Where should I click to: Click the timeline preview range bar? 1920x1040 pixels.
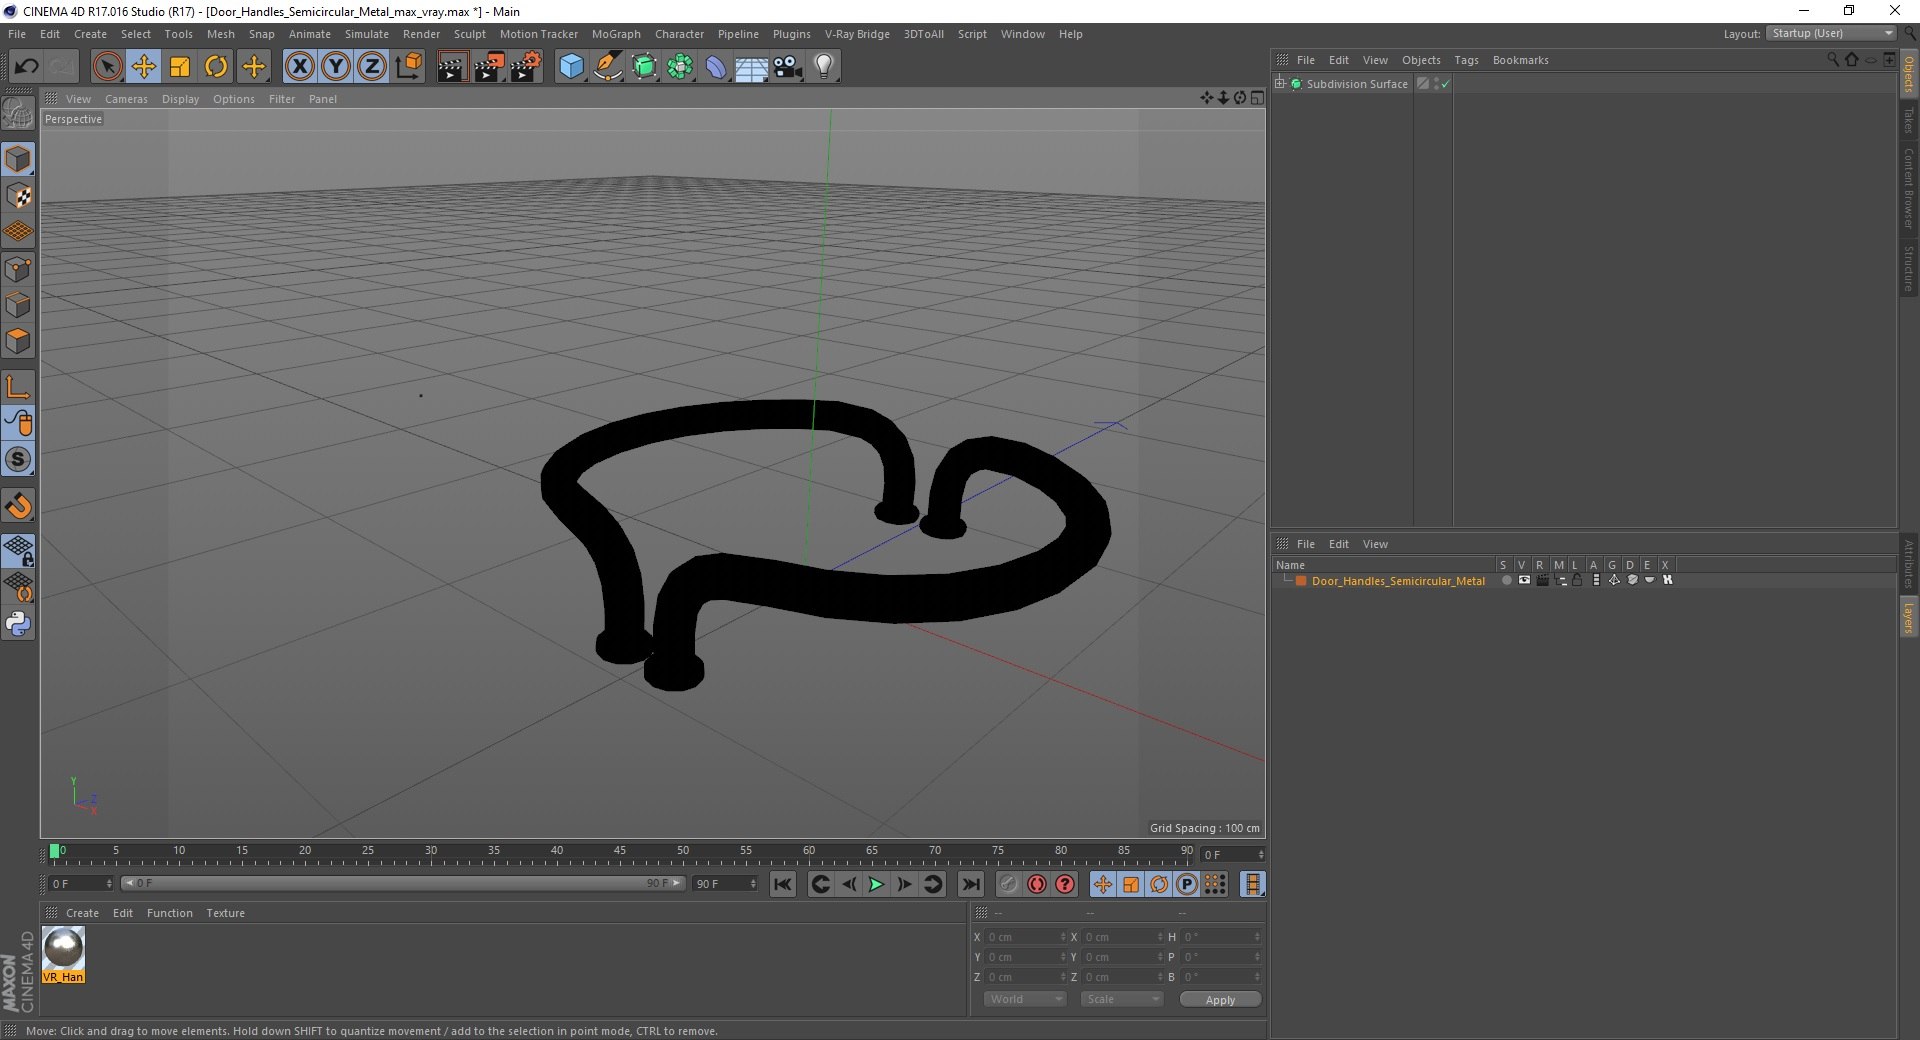403,883
